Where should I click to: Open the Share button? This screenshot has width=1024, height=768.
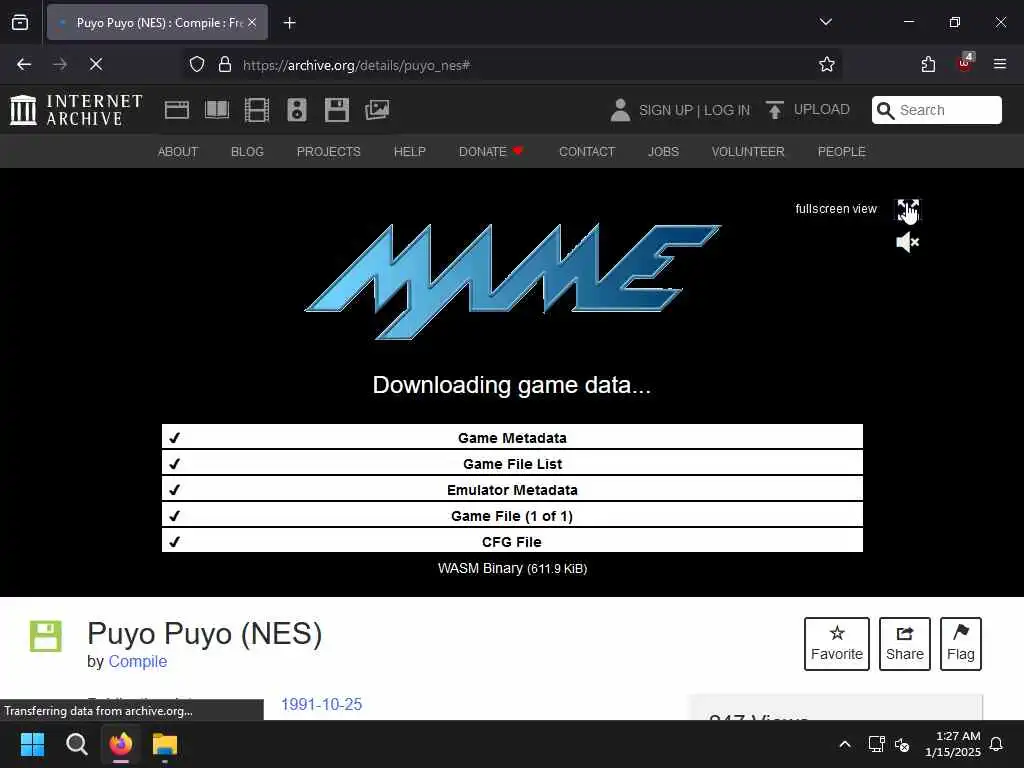click(904, 643)
